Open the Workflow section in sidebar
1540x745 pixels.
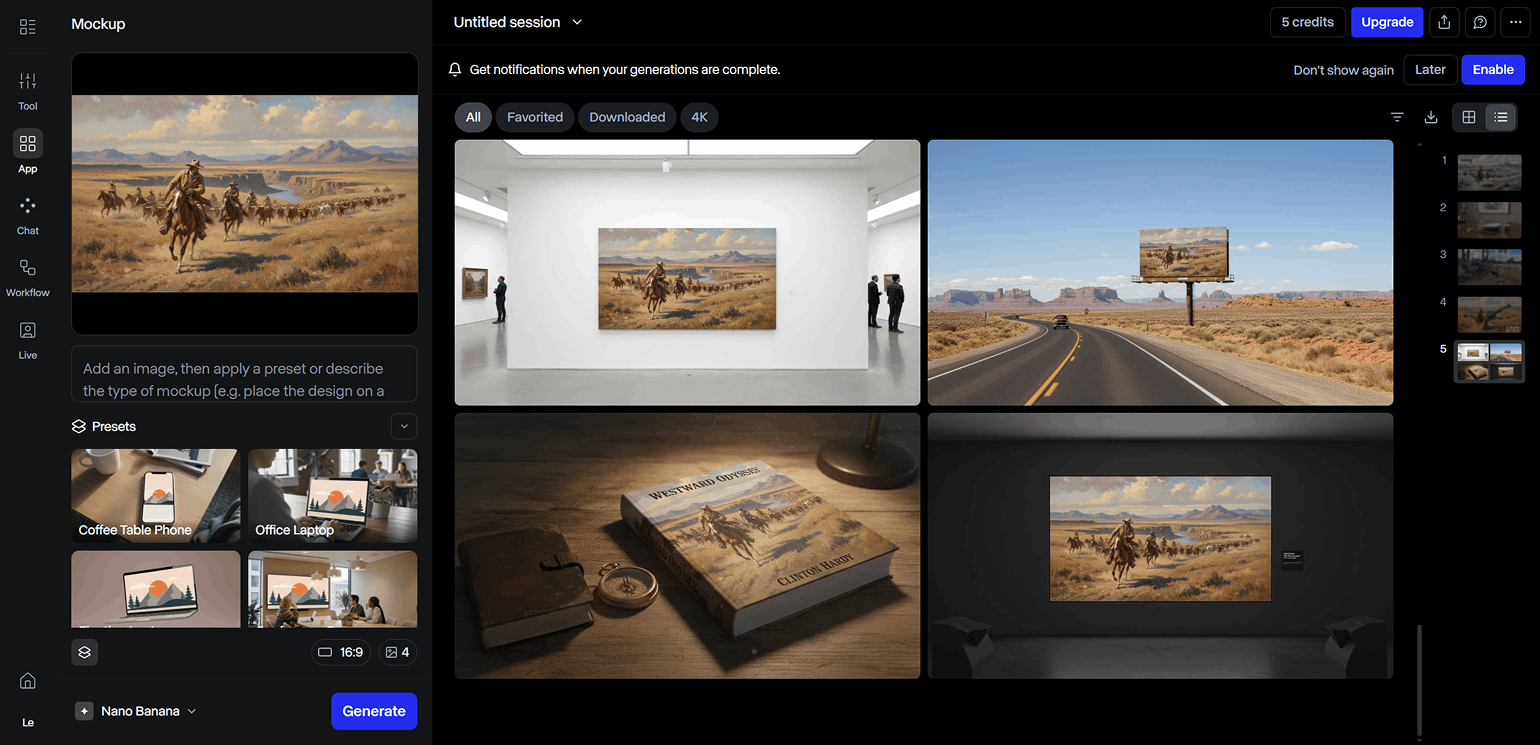pos(28,277)
